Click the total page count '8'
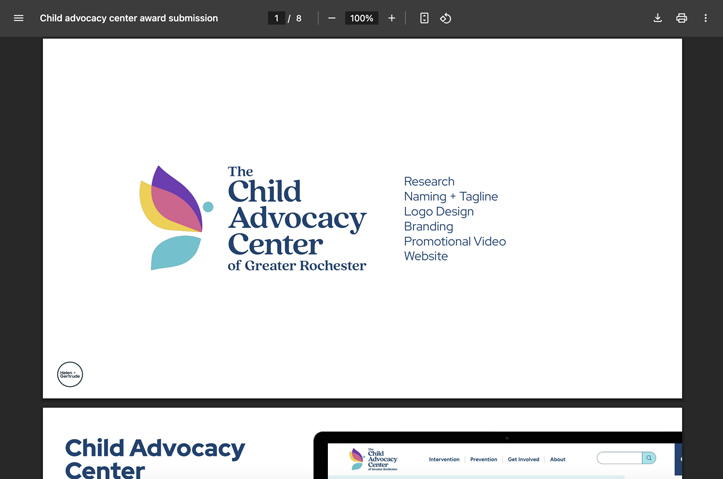The height and width of the screenshot is (479, 723). pos(299,18)
